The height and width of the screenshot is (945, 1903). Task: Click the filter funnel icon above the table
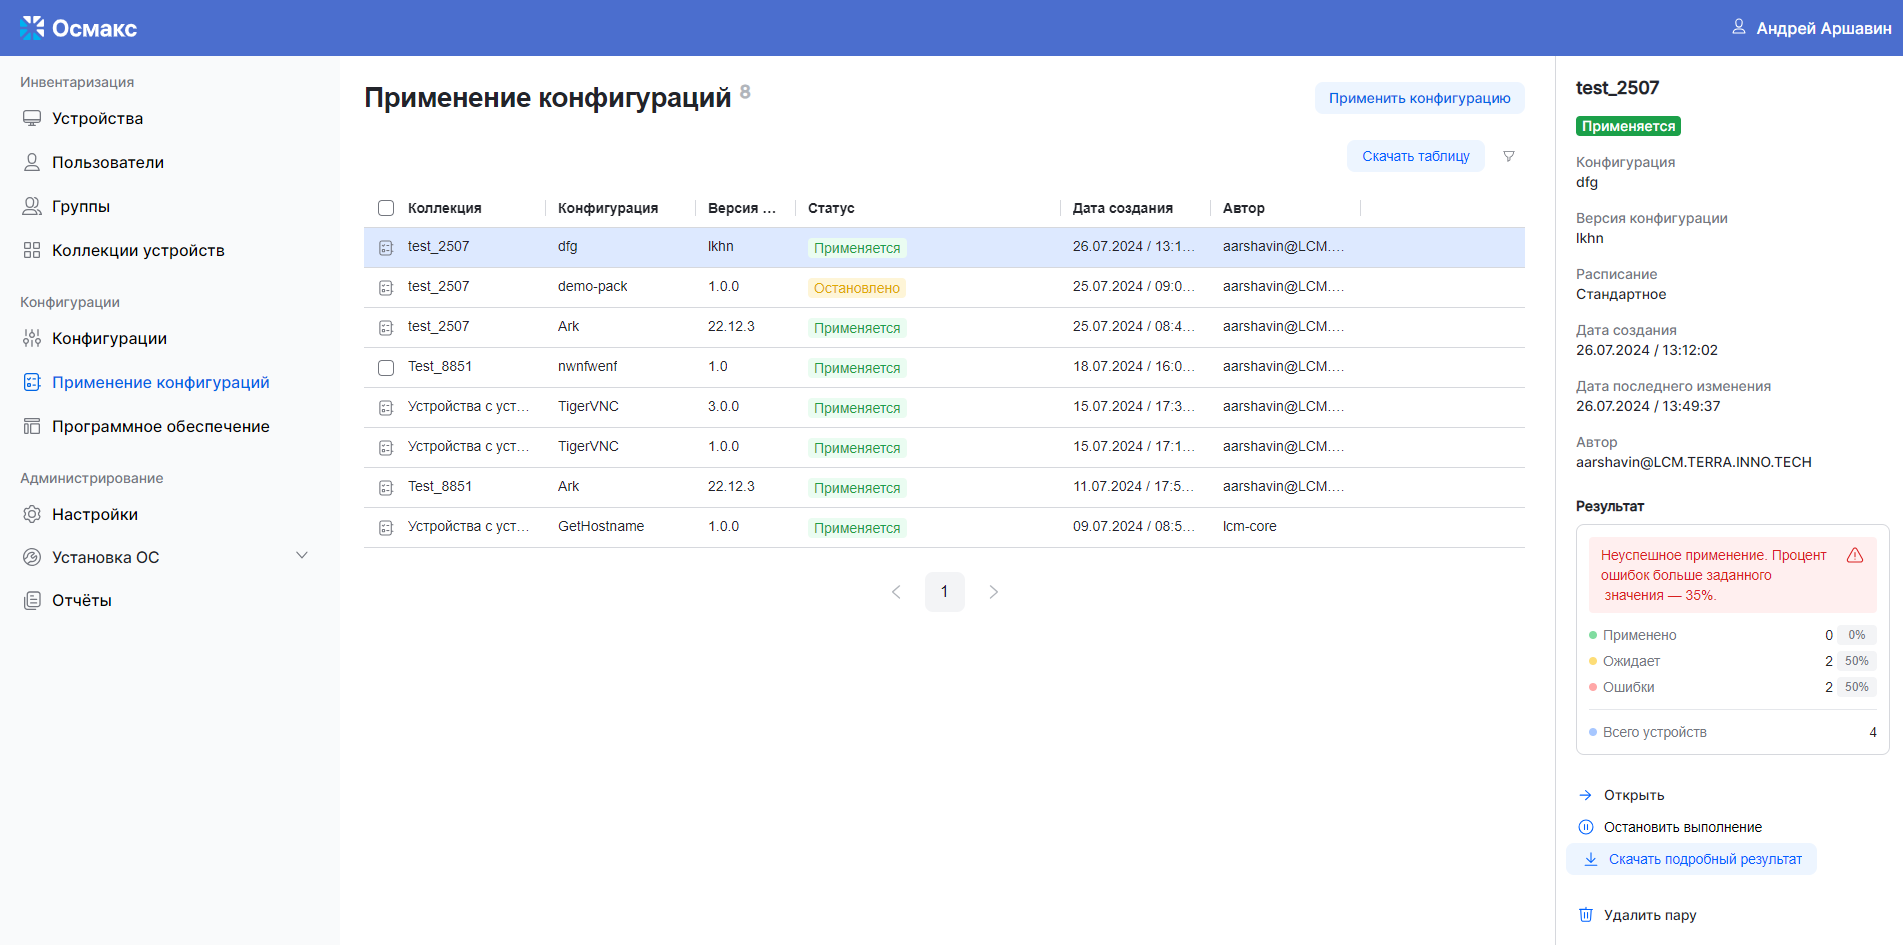1508,156
